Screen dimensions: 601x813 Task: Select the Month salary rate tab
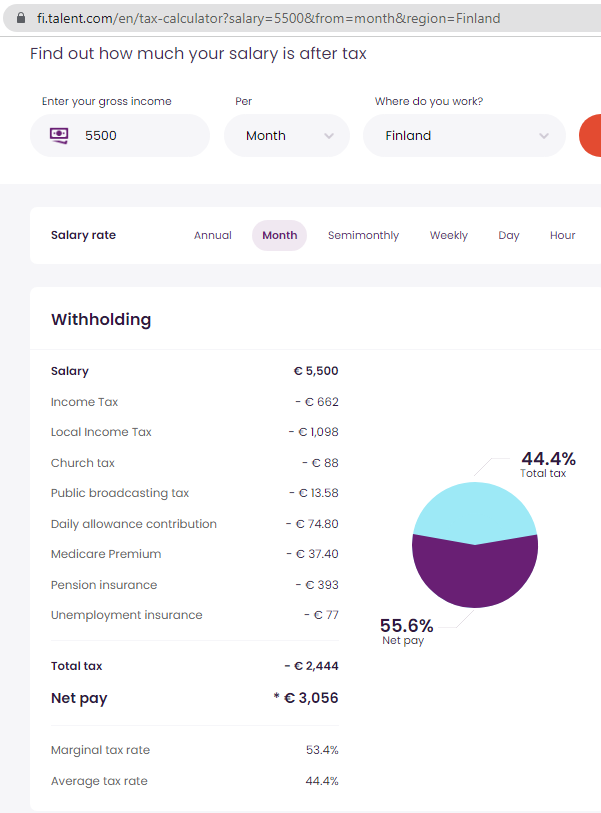click(x=279, y=235)
